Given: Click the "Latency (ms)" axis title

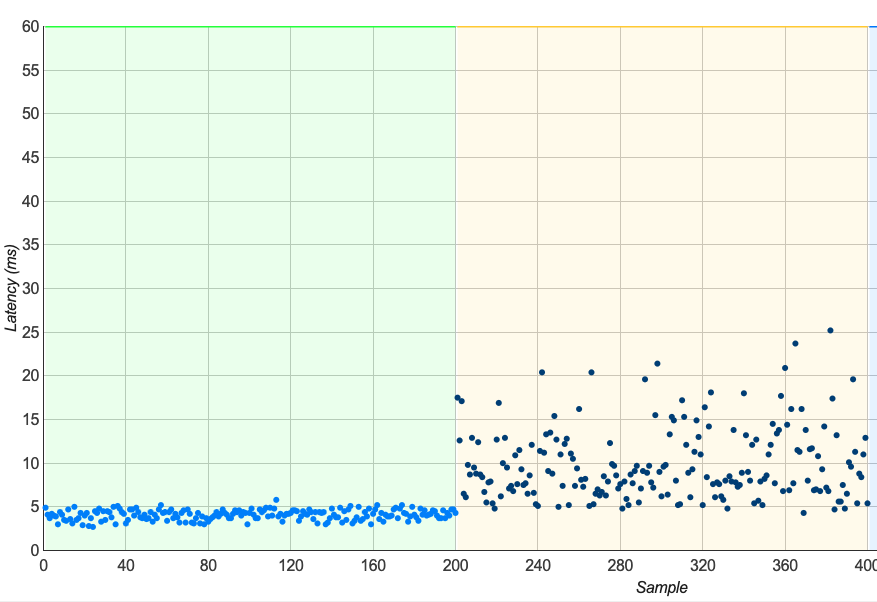Looking at the screenshot, I should point(11,288).
